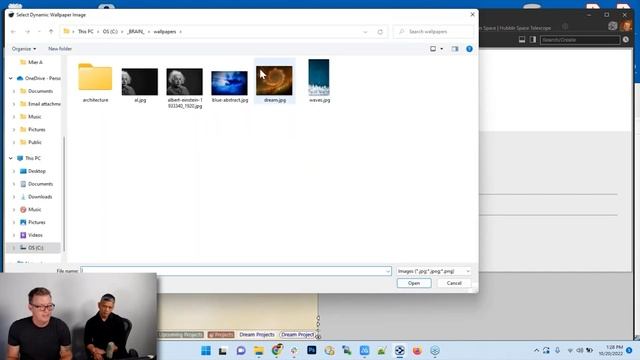
Task: Expand the Videos tree node
Action: (14, 235)
